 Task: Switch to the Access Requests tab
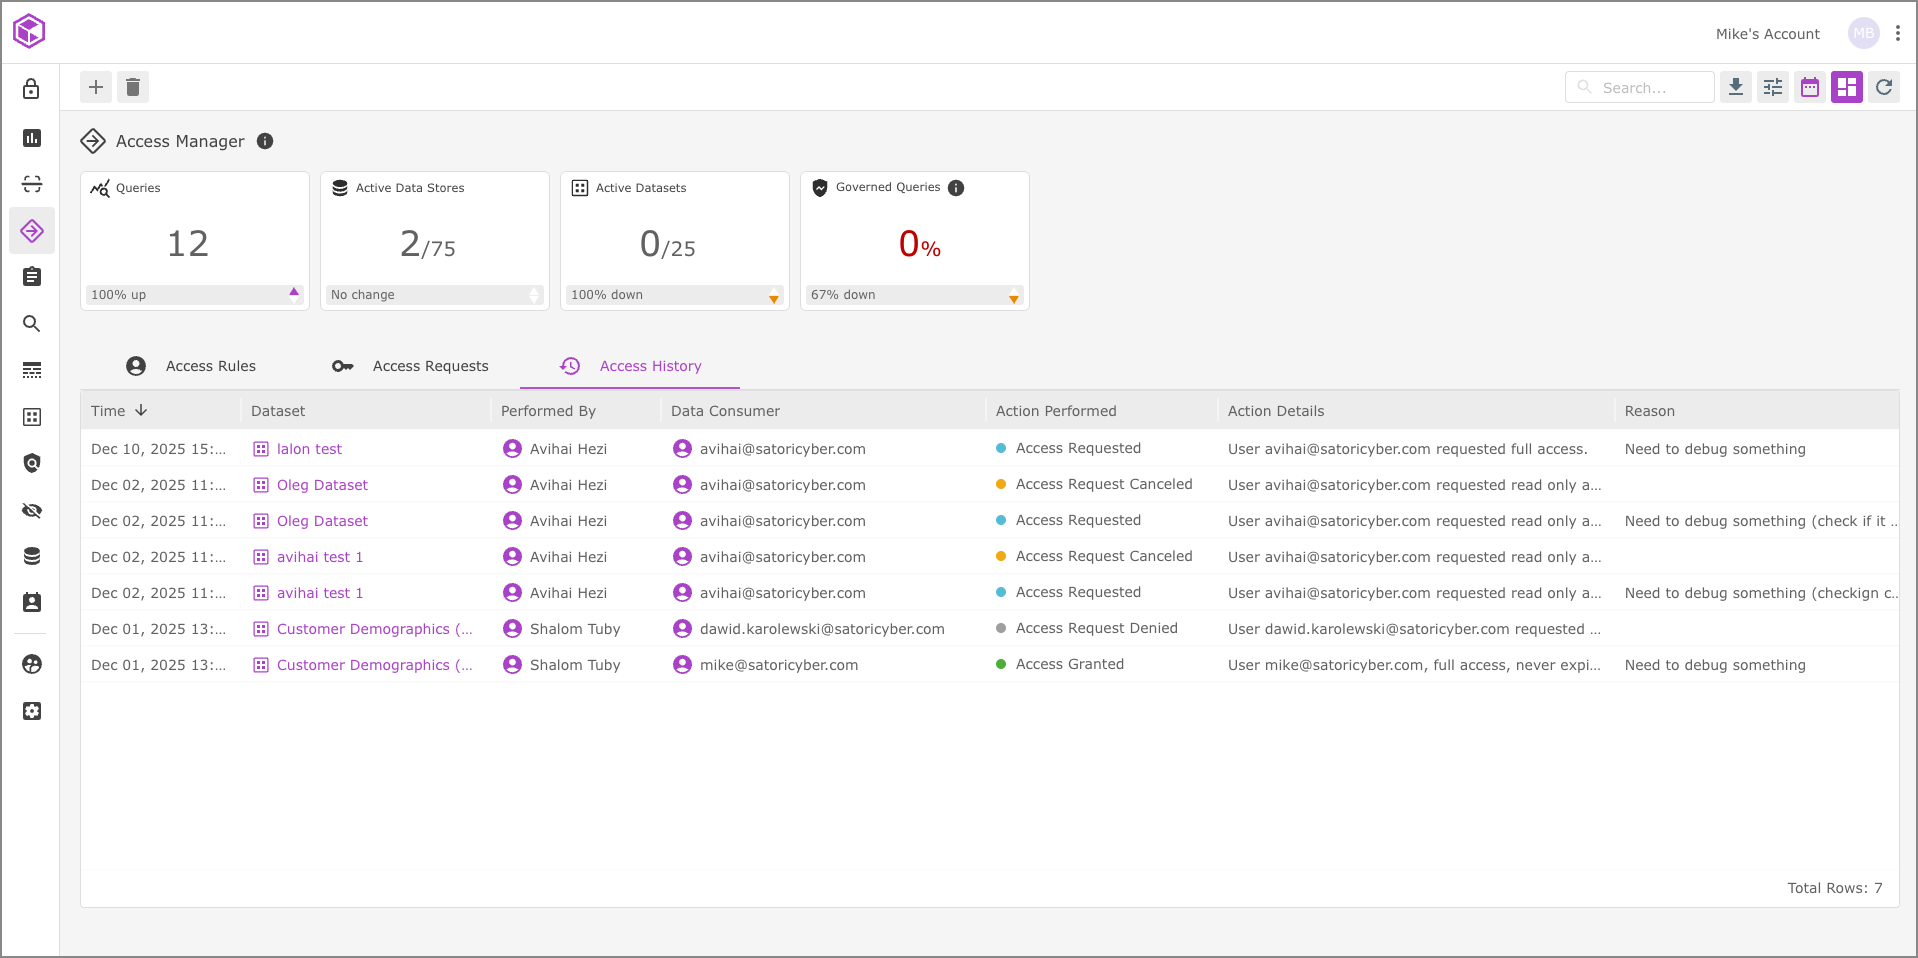[410, 366]
